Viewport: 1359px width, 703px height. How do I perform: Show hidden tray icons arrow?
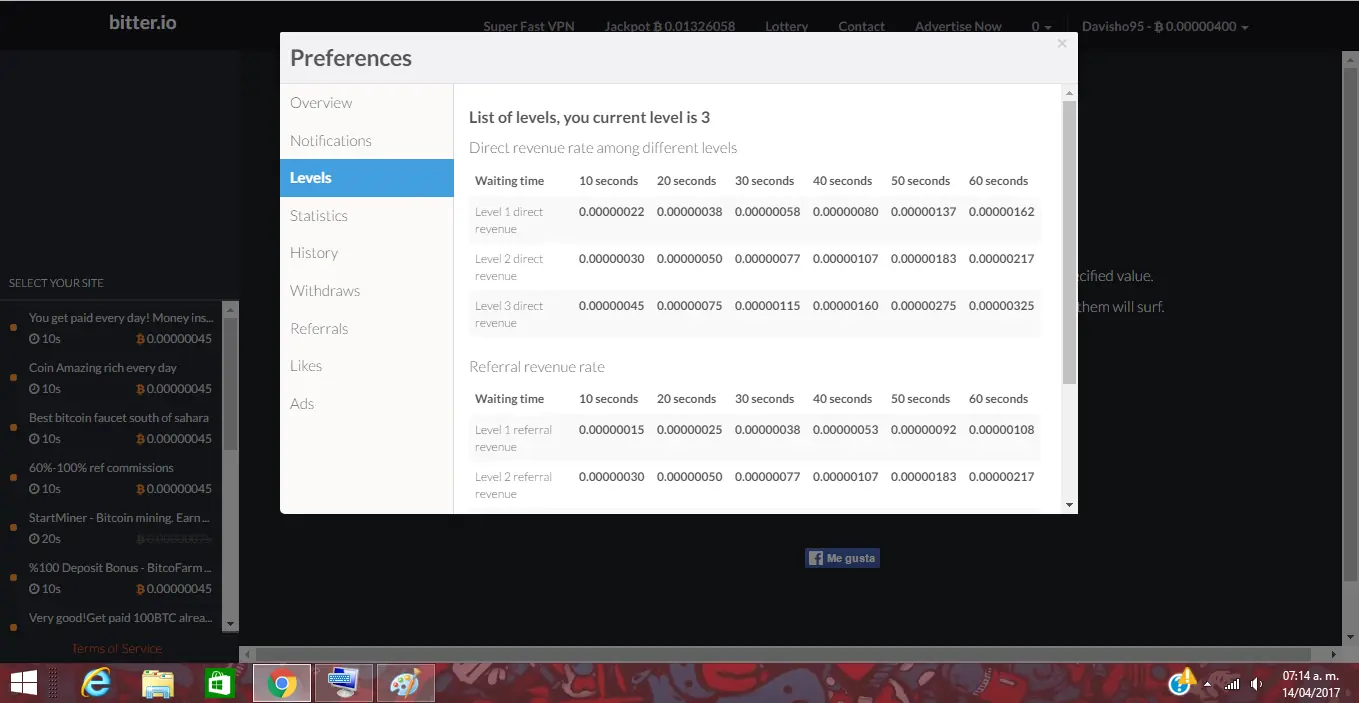pyautogui.click(x=1207, y=684)
